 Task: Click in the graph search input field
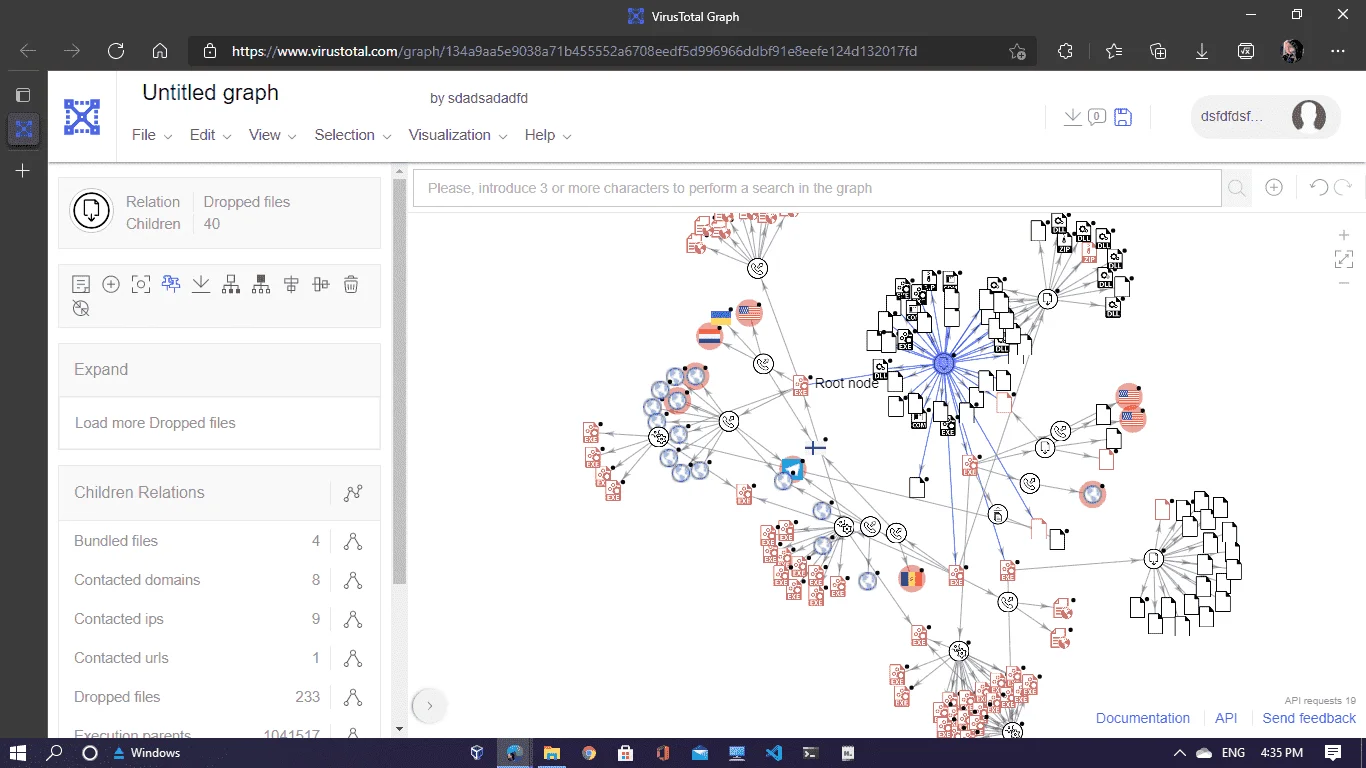pos(817,188)
